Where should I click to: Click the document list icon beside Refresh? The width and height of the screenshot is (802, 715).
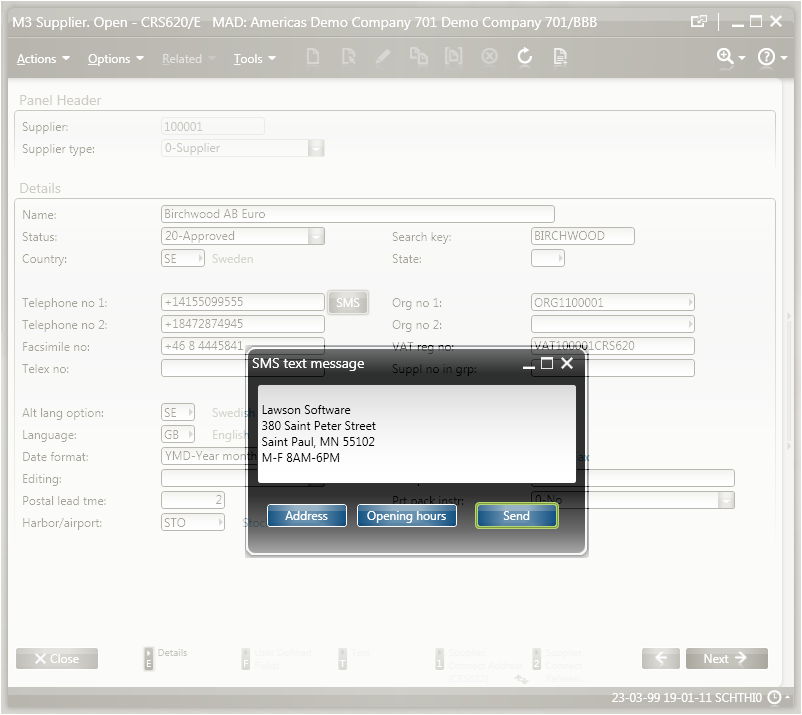click(560, 57)
